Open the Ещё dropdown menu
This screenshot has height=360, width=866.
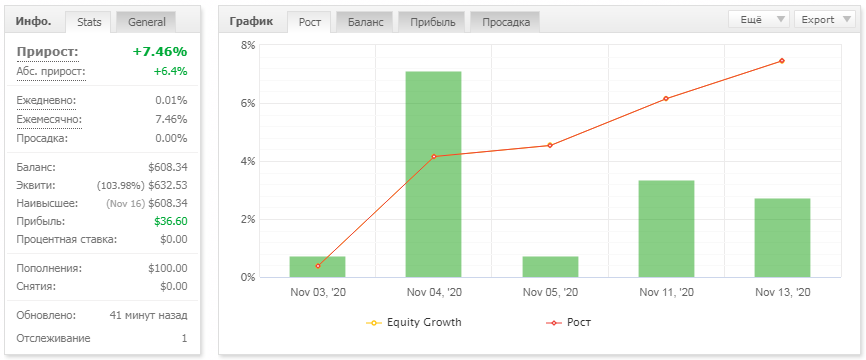point(759,19)
